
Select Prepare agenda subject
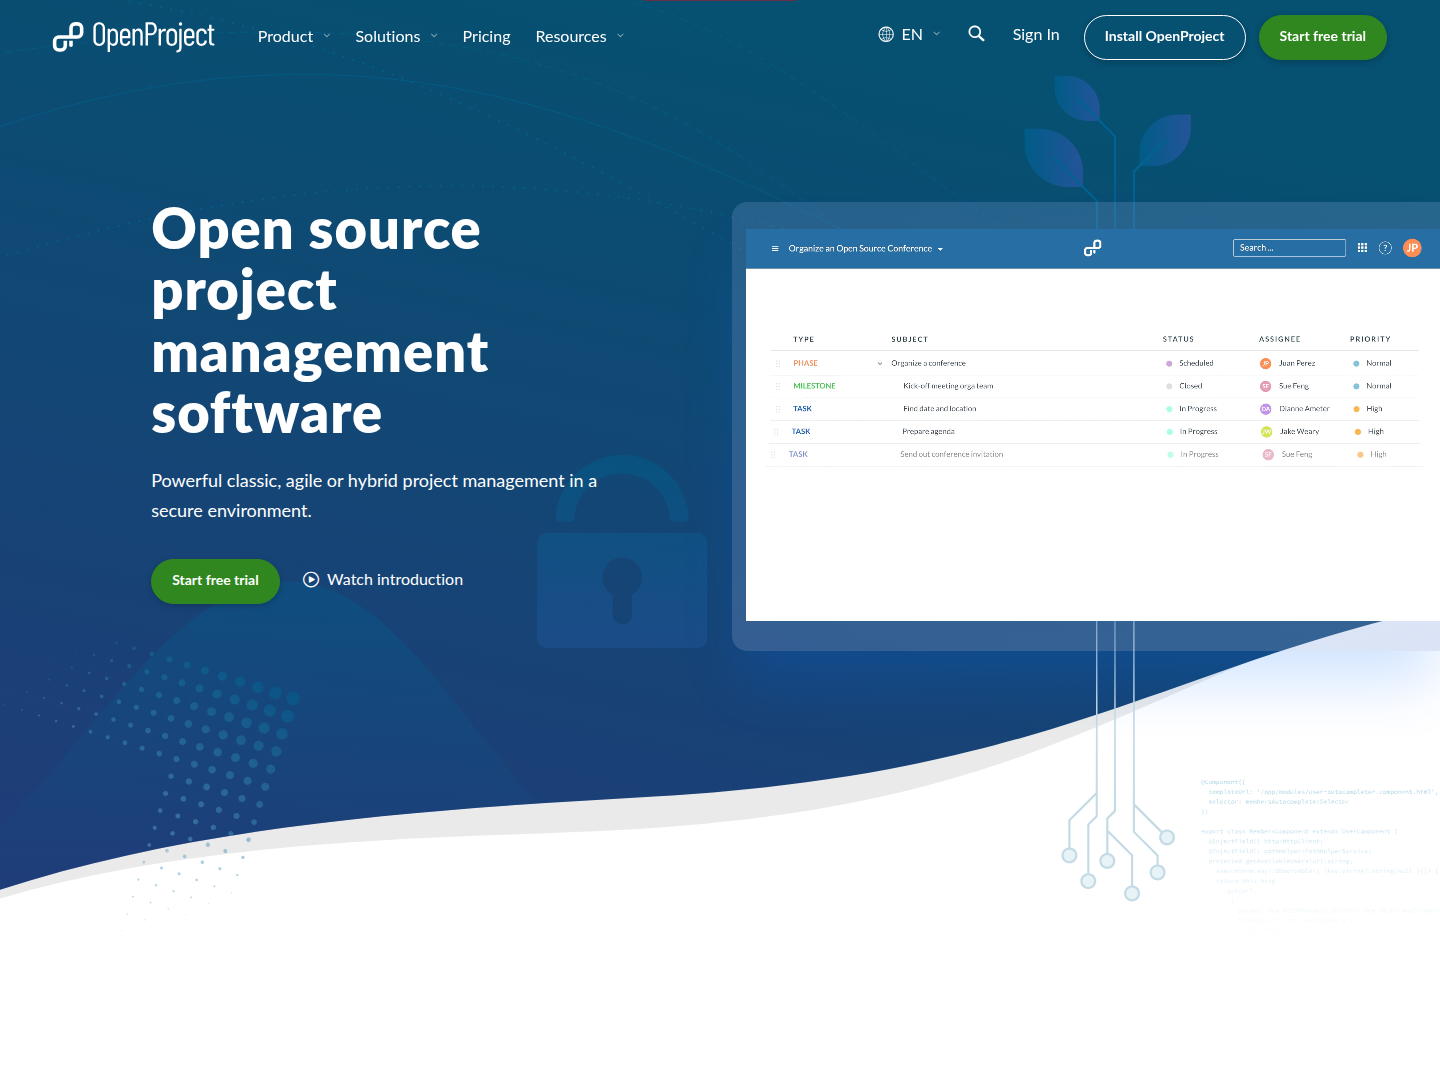pyautogui.click(x=928, y=432)
